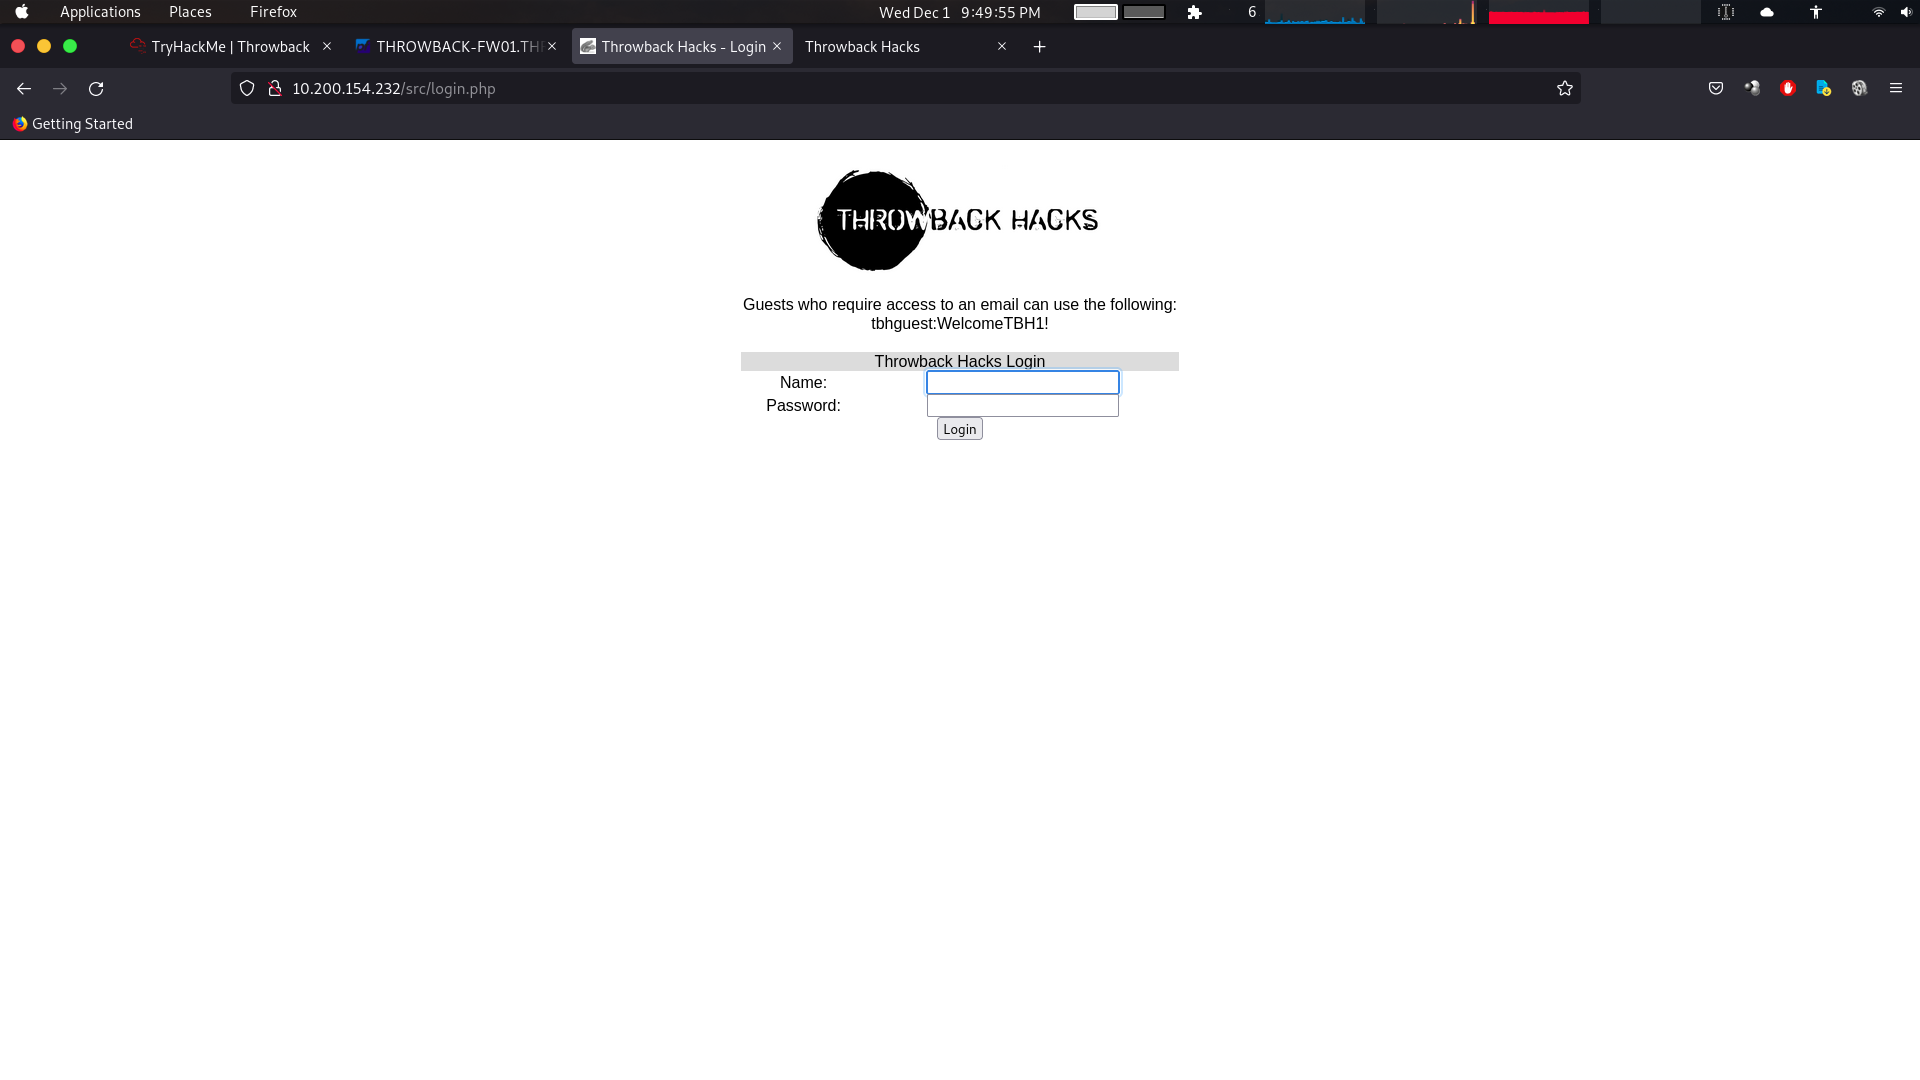Focus the Password input field
This screenshot has height=1080, width=1920.
click(x=1022, y=406)
